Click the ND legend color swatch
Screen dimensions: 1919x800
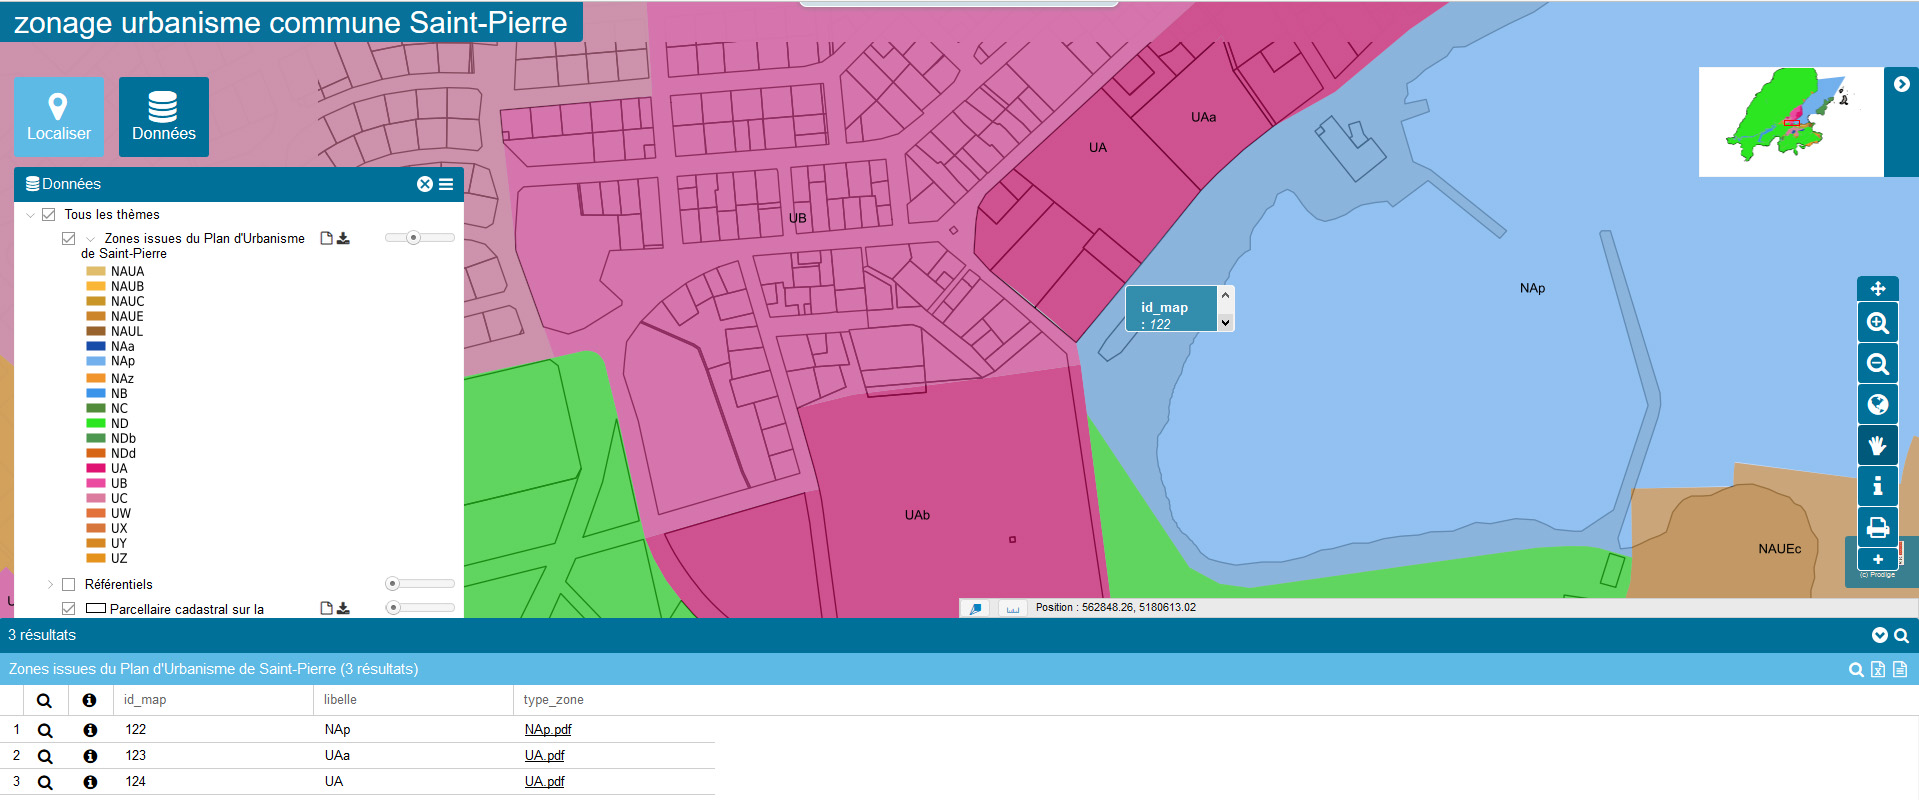tap(96, 423)
